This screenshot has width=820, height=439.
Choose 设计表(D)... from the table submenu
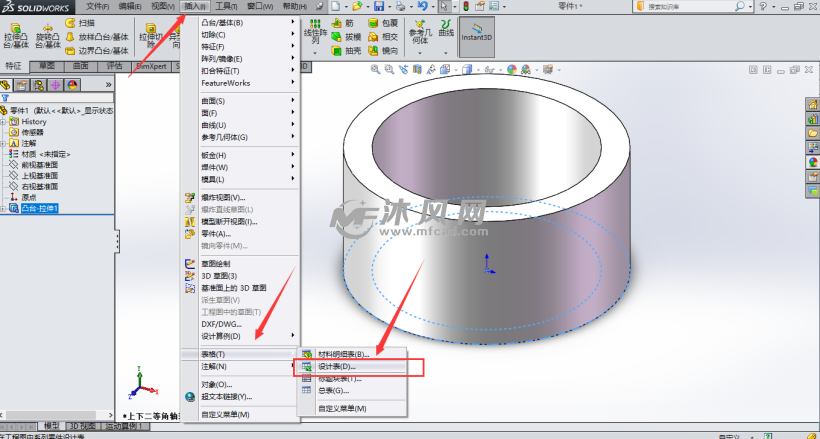[351, 366]
